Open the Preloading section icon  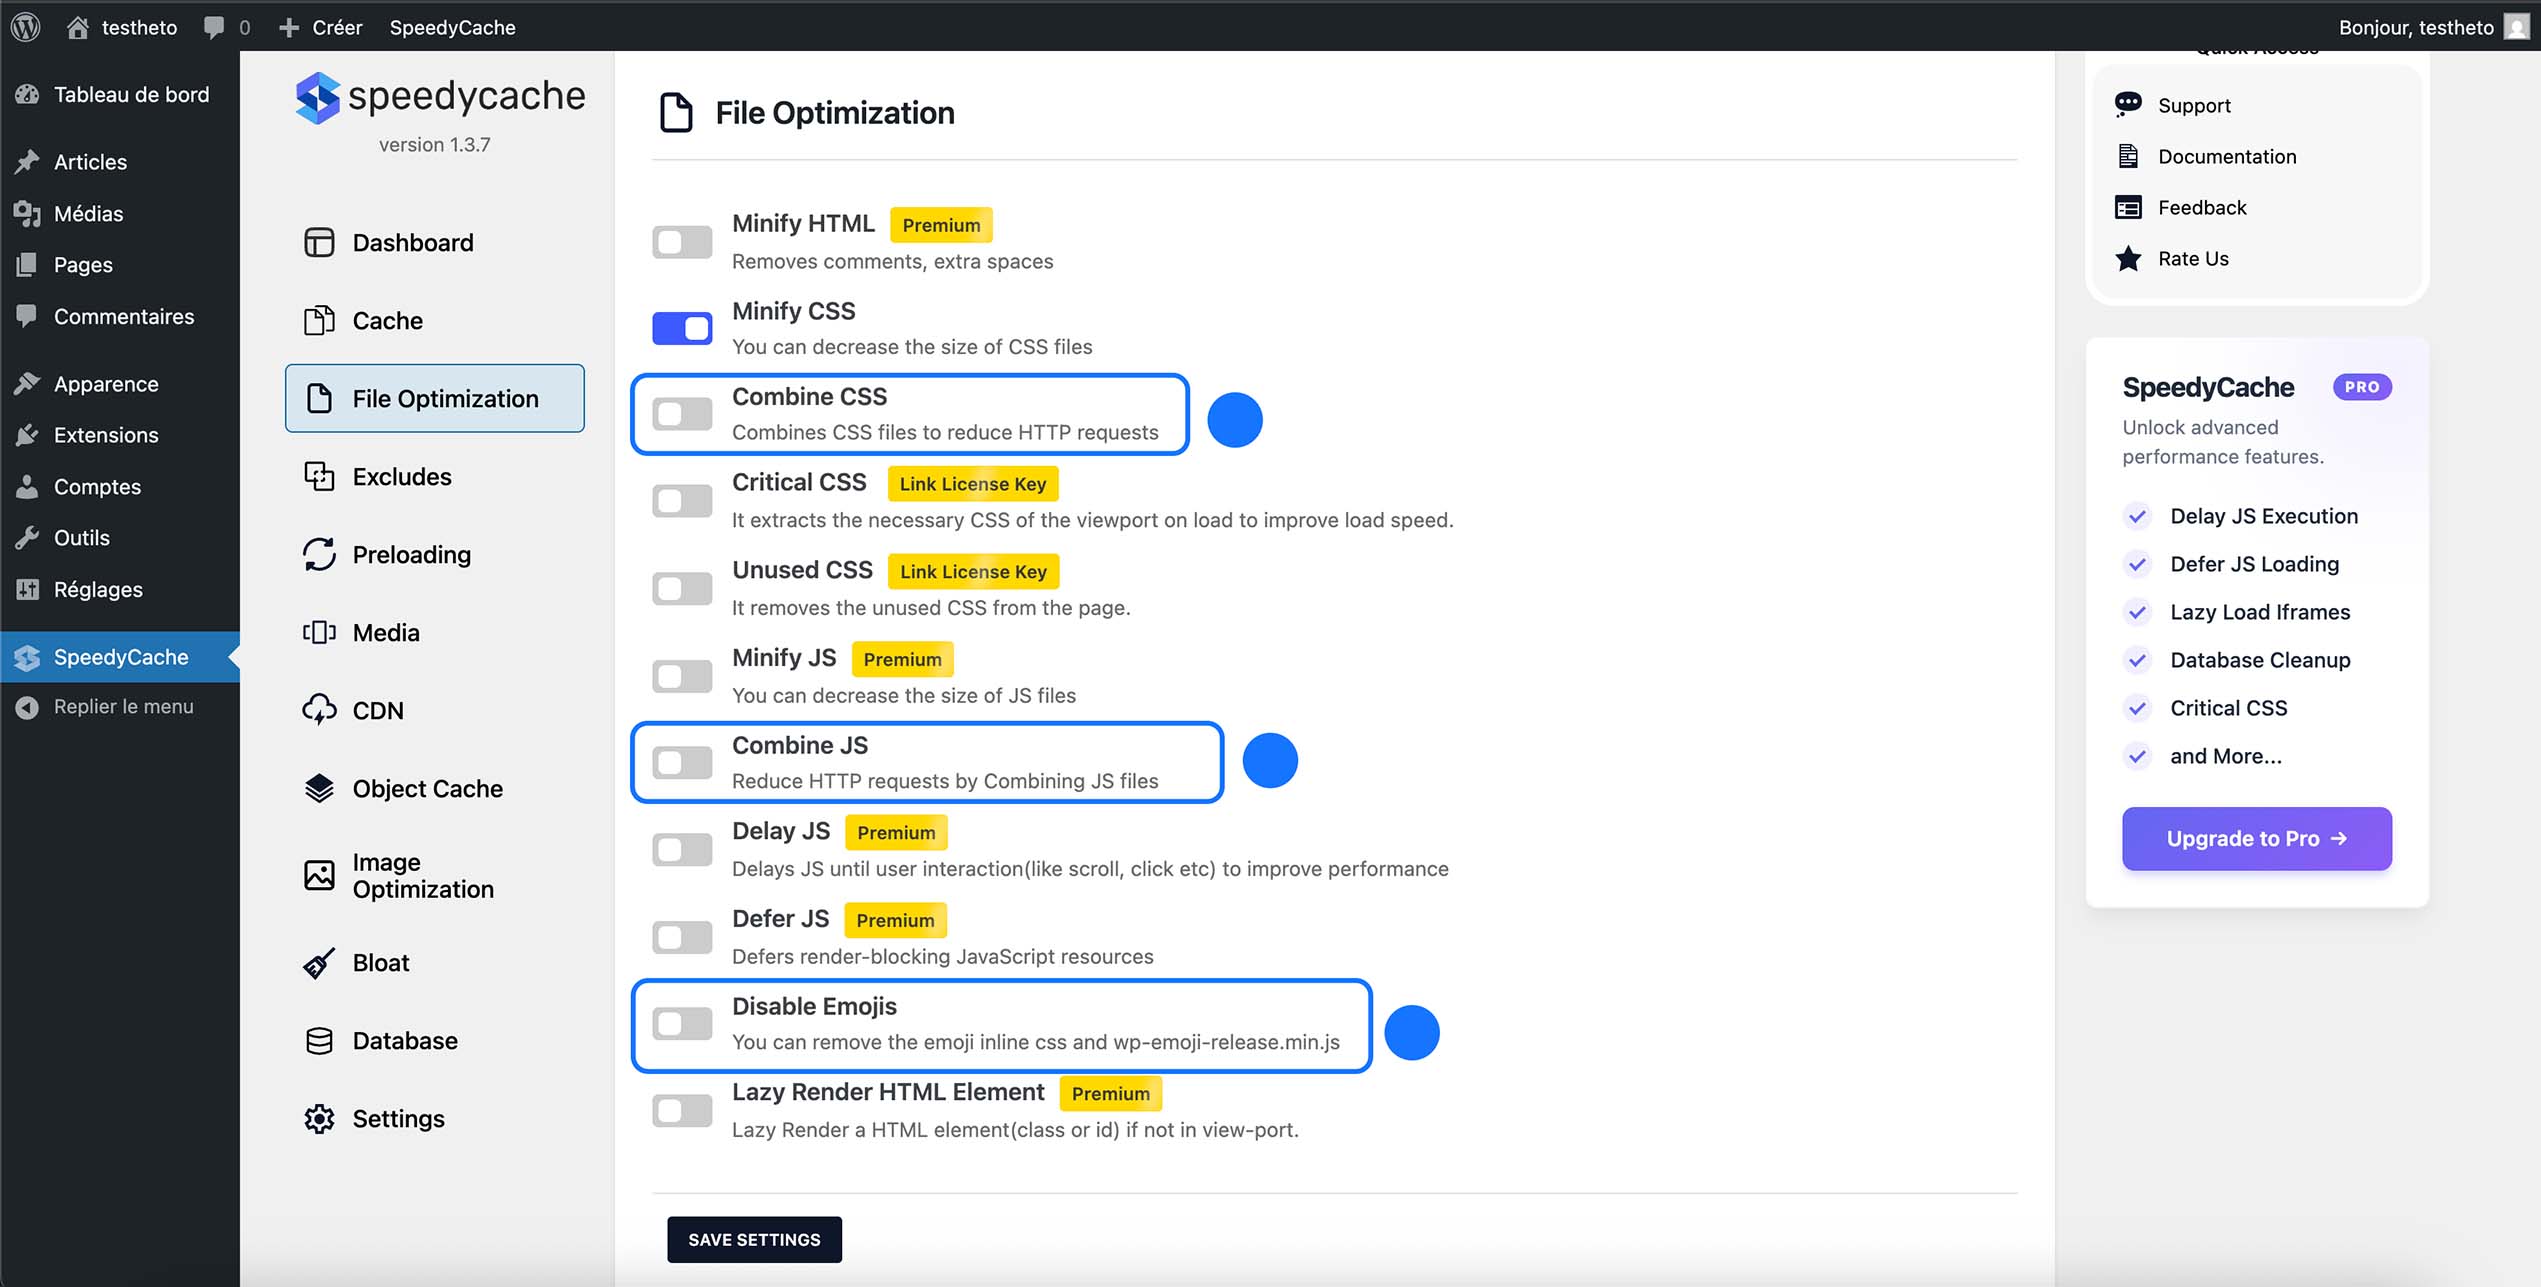tap(319, 554)
